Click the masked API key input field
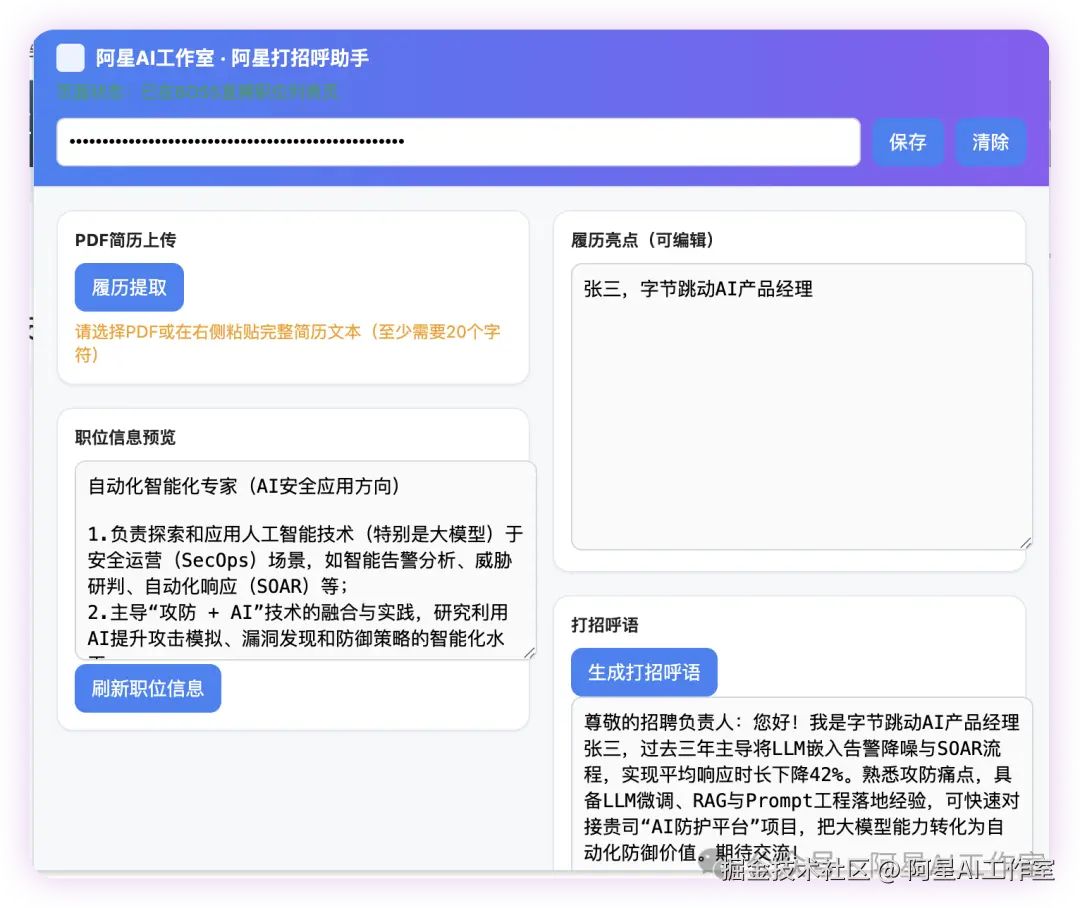This screenshot has width=1080, height=908. tap(458, 141)
